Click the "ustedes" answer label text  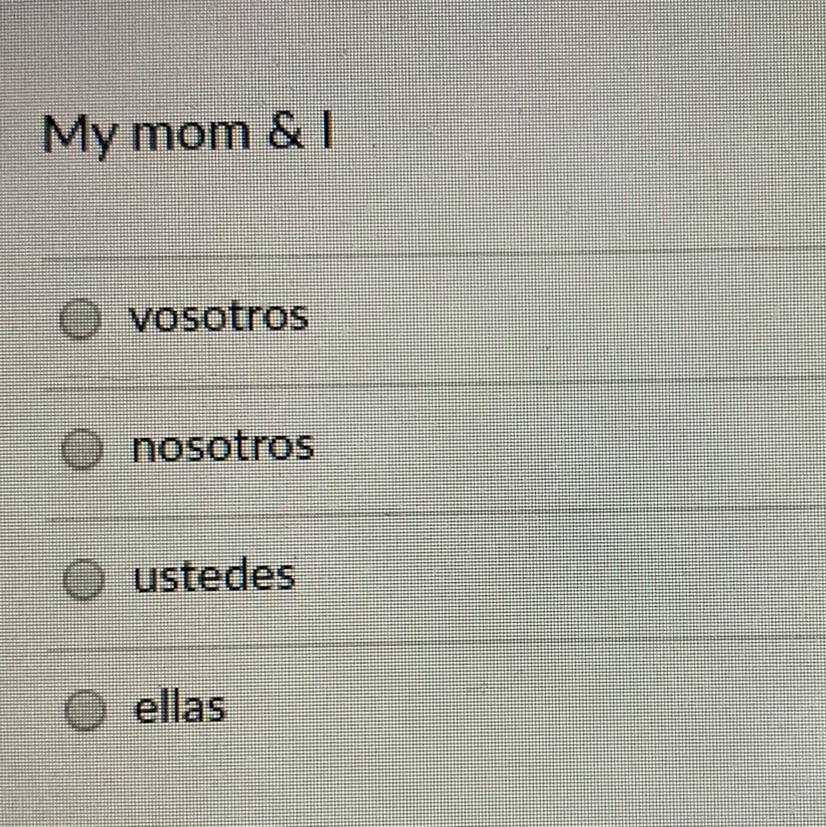[x=214, y=575]
